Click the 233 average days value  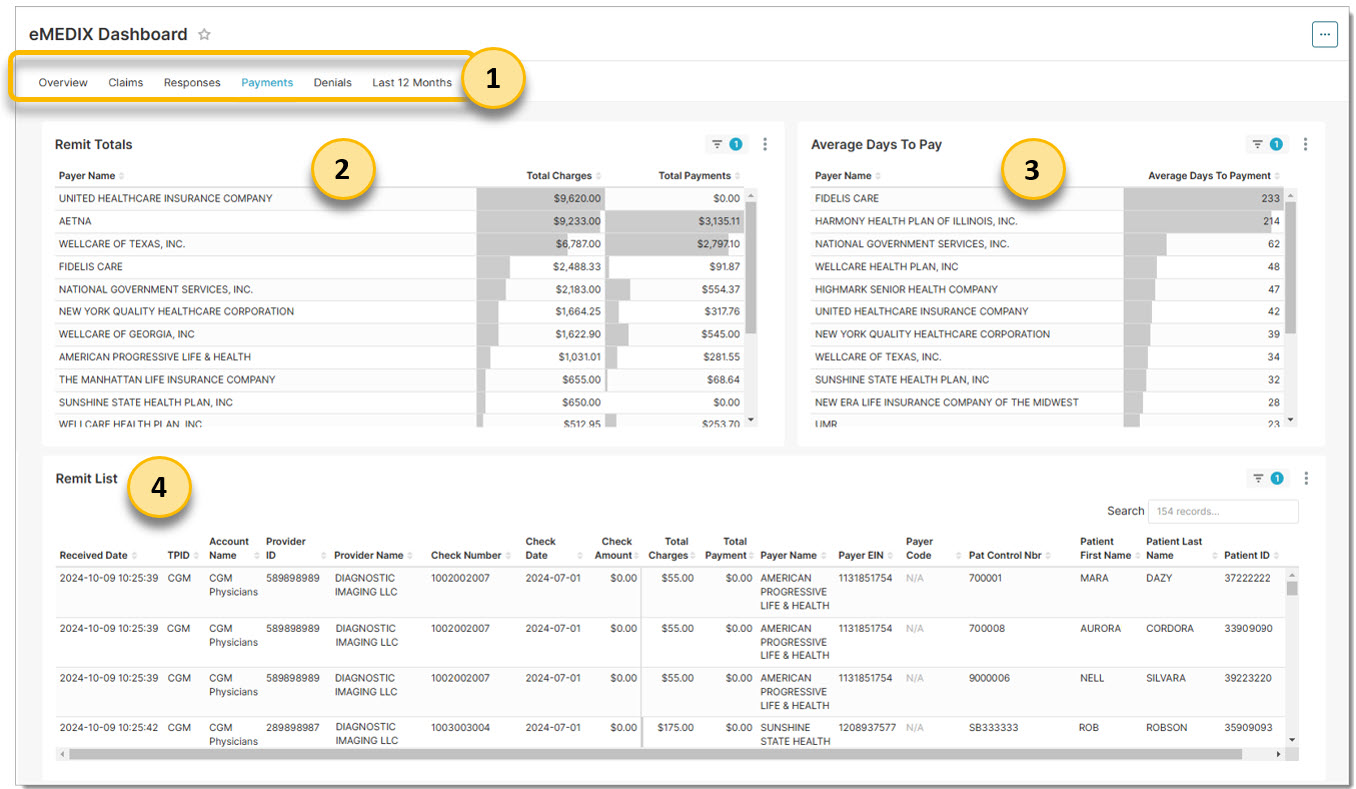click(x=1270, y=199)
